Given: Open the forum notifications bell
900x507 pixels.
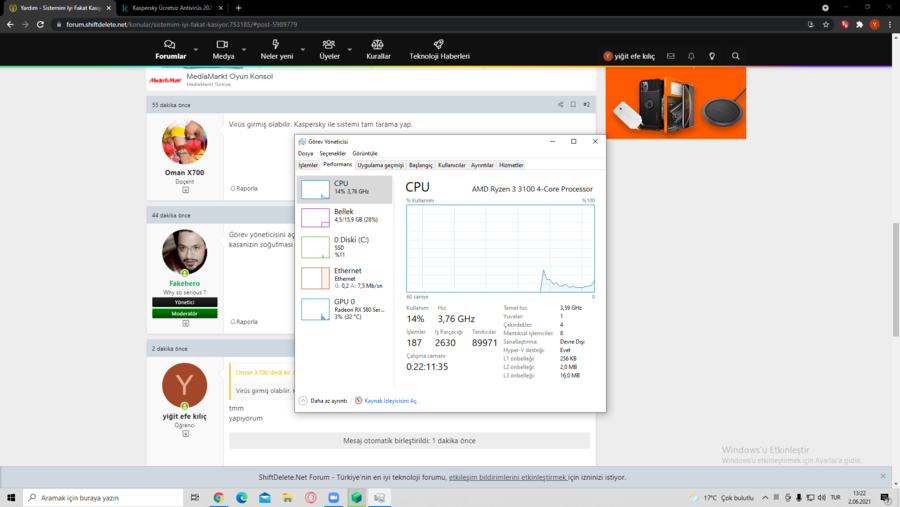Looking at the screenshot, I should point(691,56).
